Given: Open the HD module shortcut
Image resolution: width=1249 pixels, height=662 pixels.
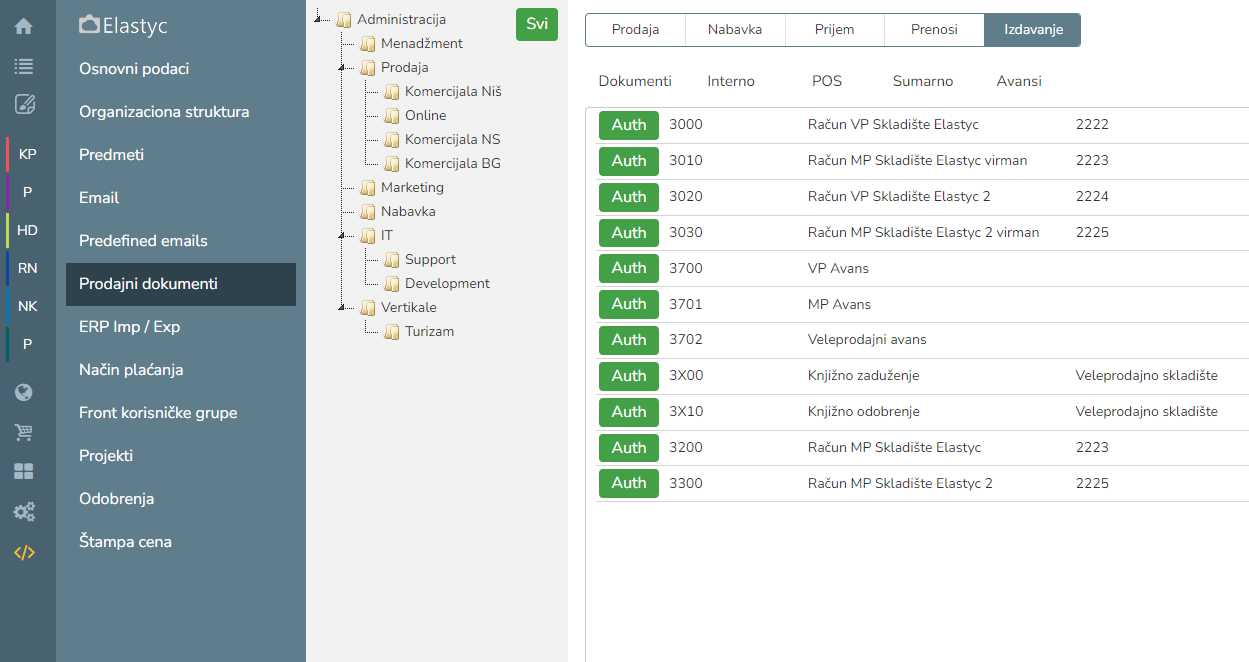Looking at the screenshot, I should click(27, 230).
